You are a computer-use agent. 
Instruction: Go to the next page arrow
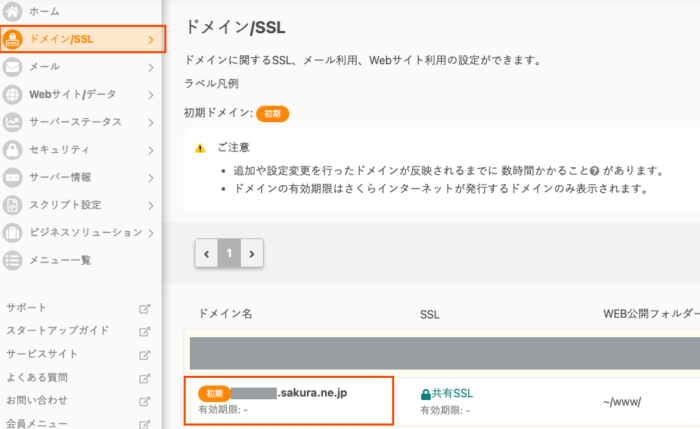click(x=251, y=254)
